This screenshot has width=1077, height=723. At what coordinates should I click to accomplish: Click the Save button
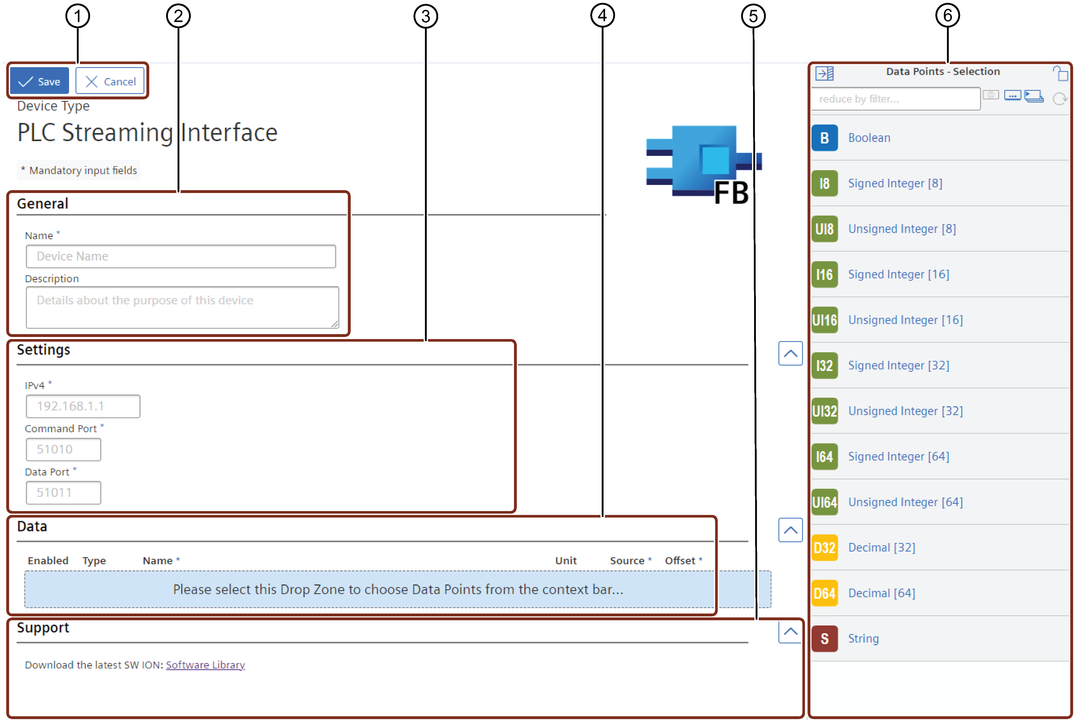pyautogui.click(x=40, y=82)
